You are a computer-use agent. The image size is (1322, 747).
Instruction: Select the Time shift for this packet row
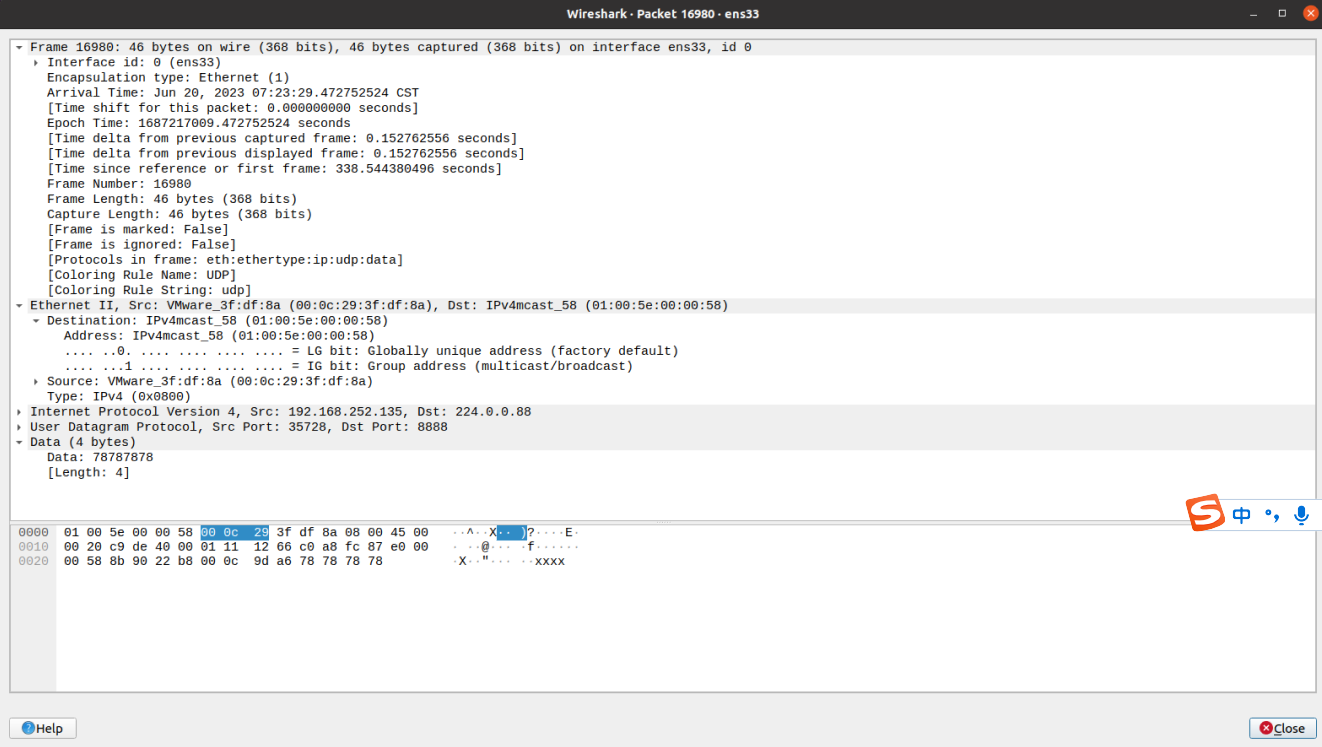[x=664, y=108]
